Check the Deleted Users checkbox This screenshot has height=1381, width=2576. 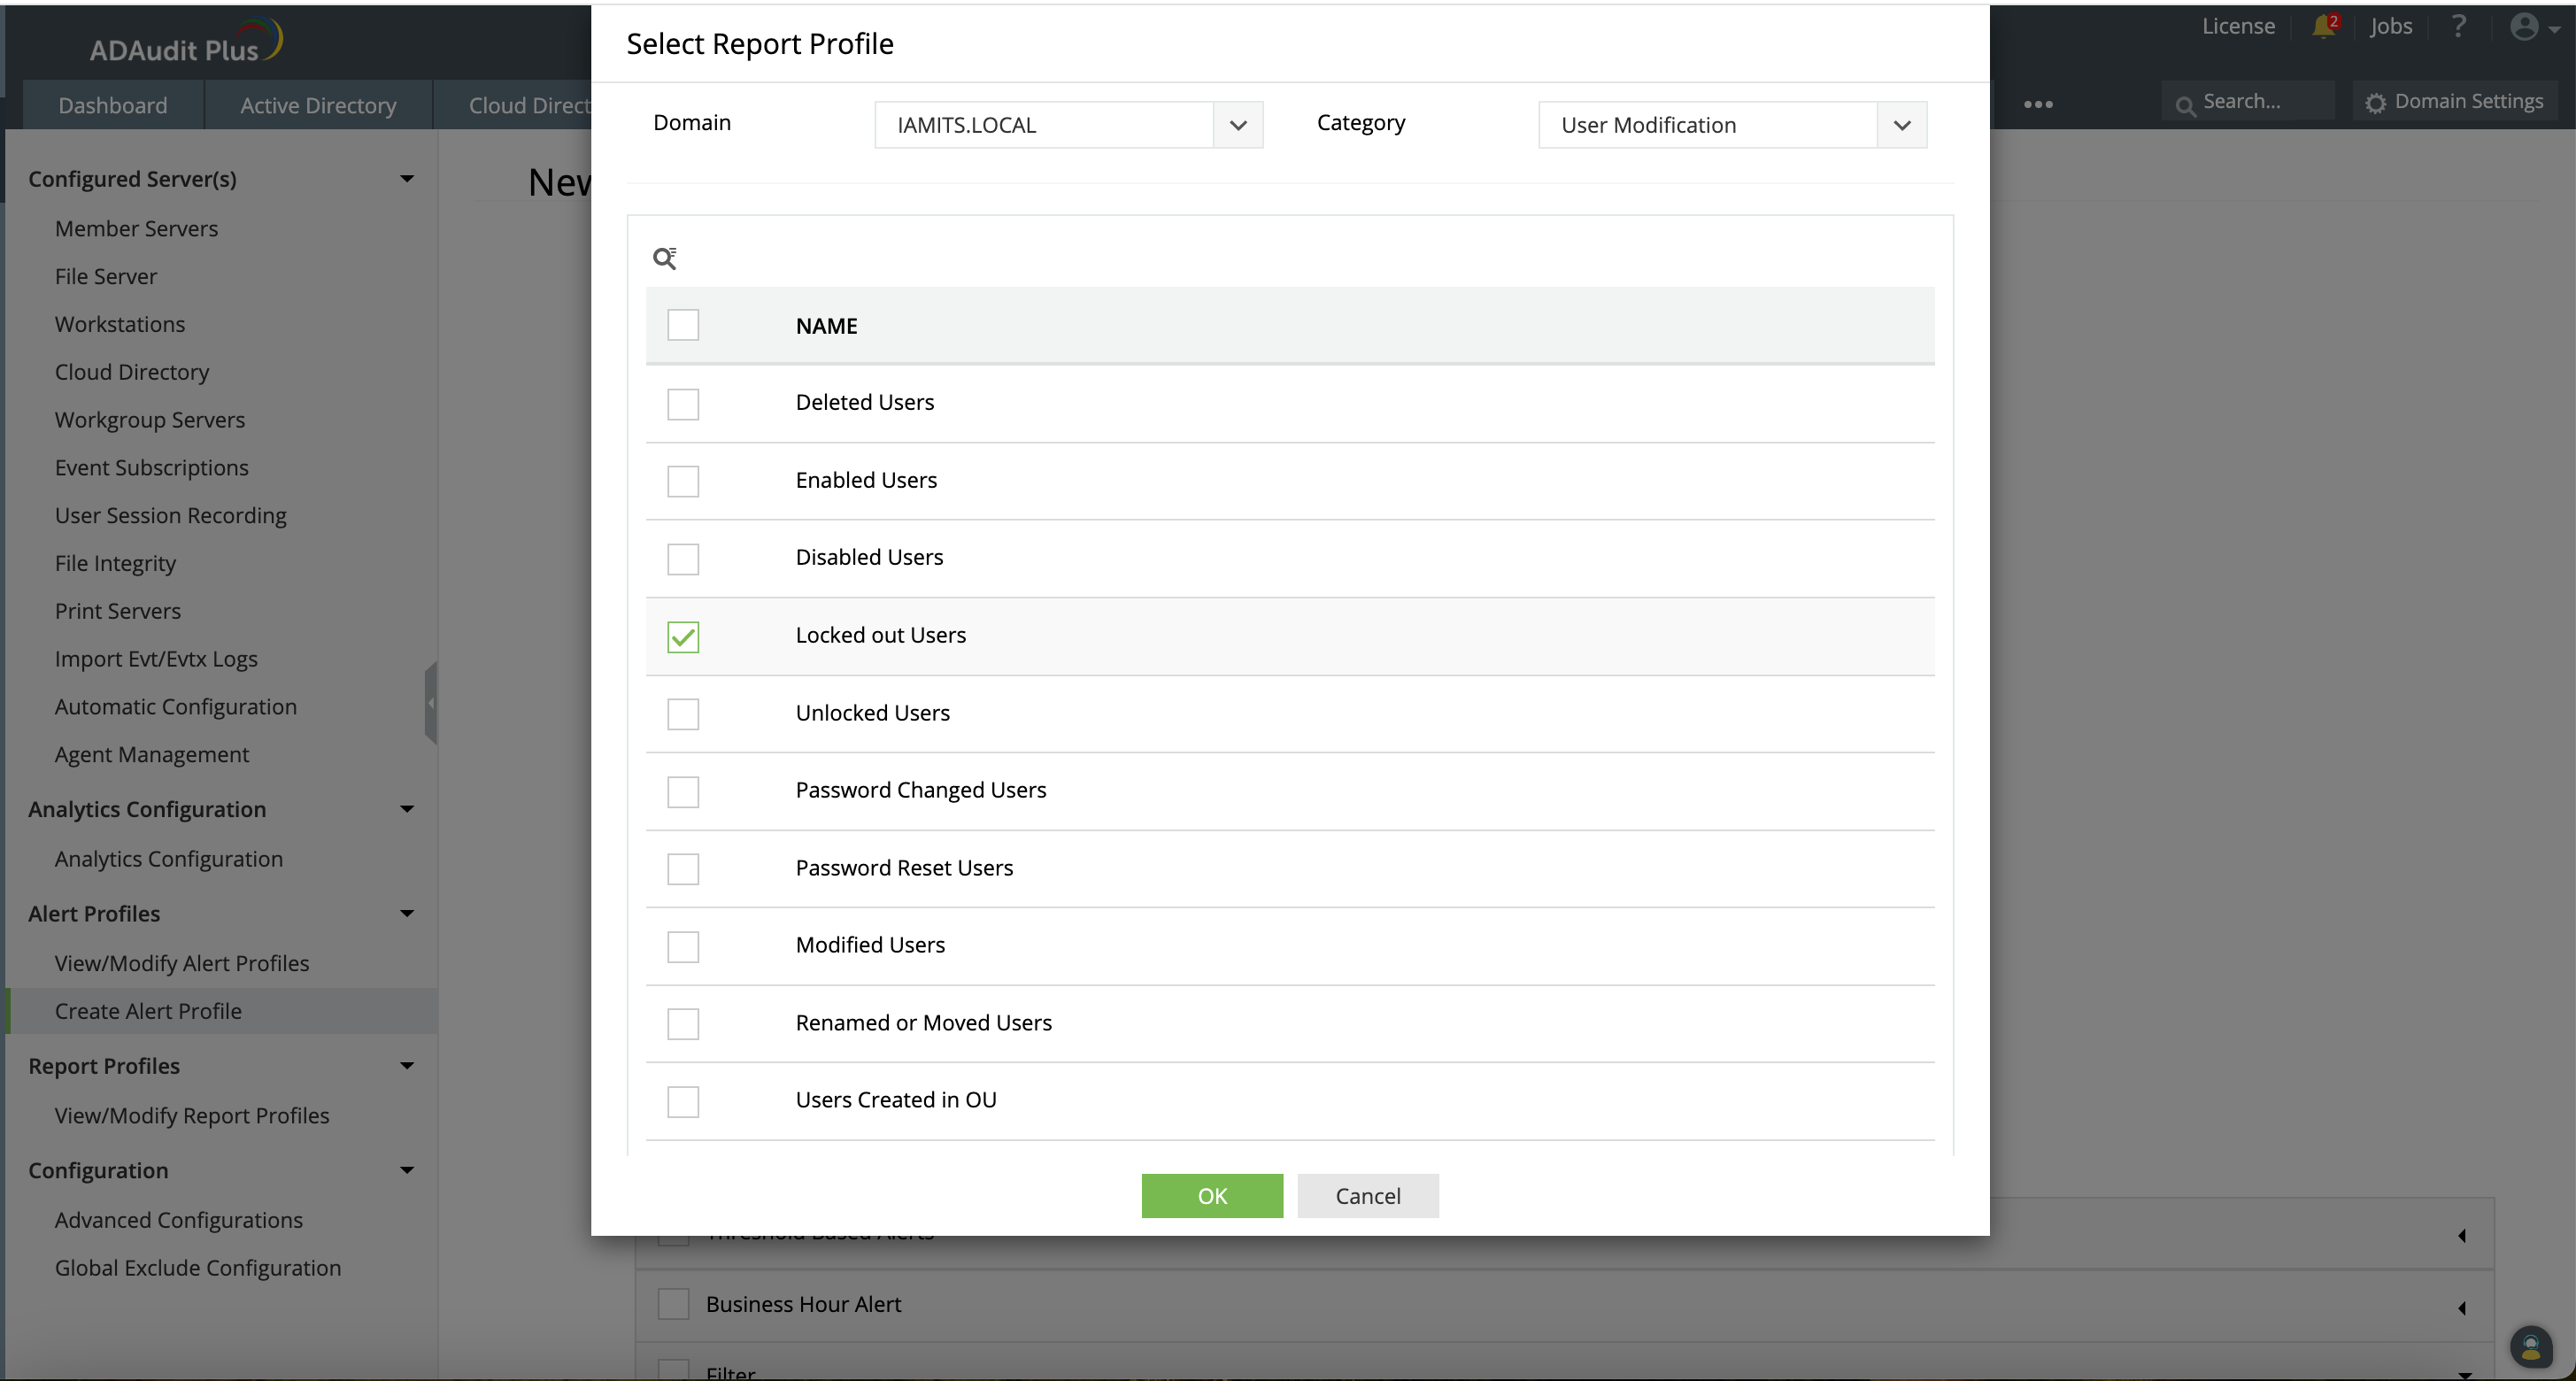pyautogui.click(x=683, y=404)
